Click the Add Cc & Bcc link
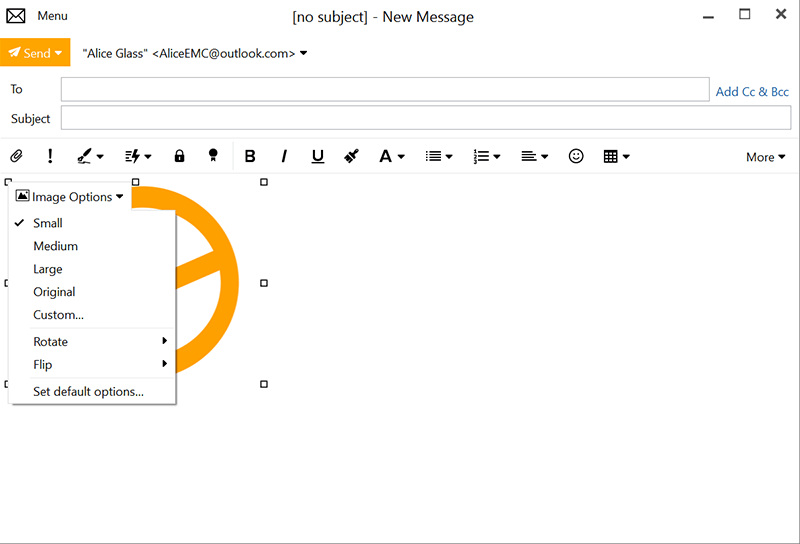800x544 pixels. tap(752, 92)
